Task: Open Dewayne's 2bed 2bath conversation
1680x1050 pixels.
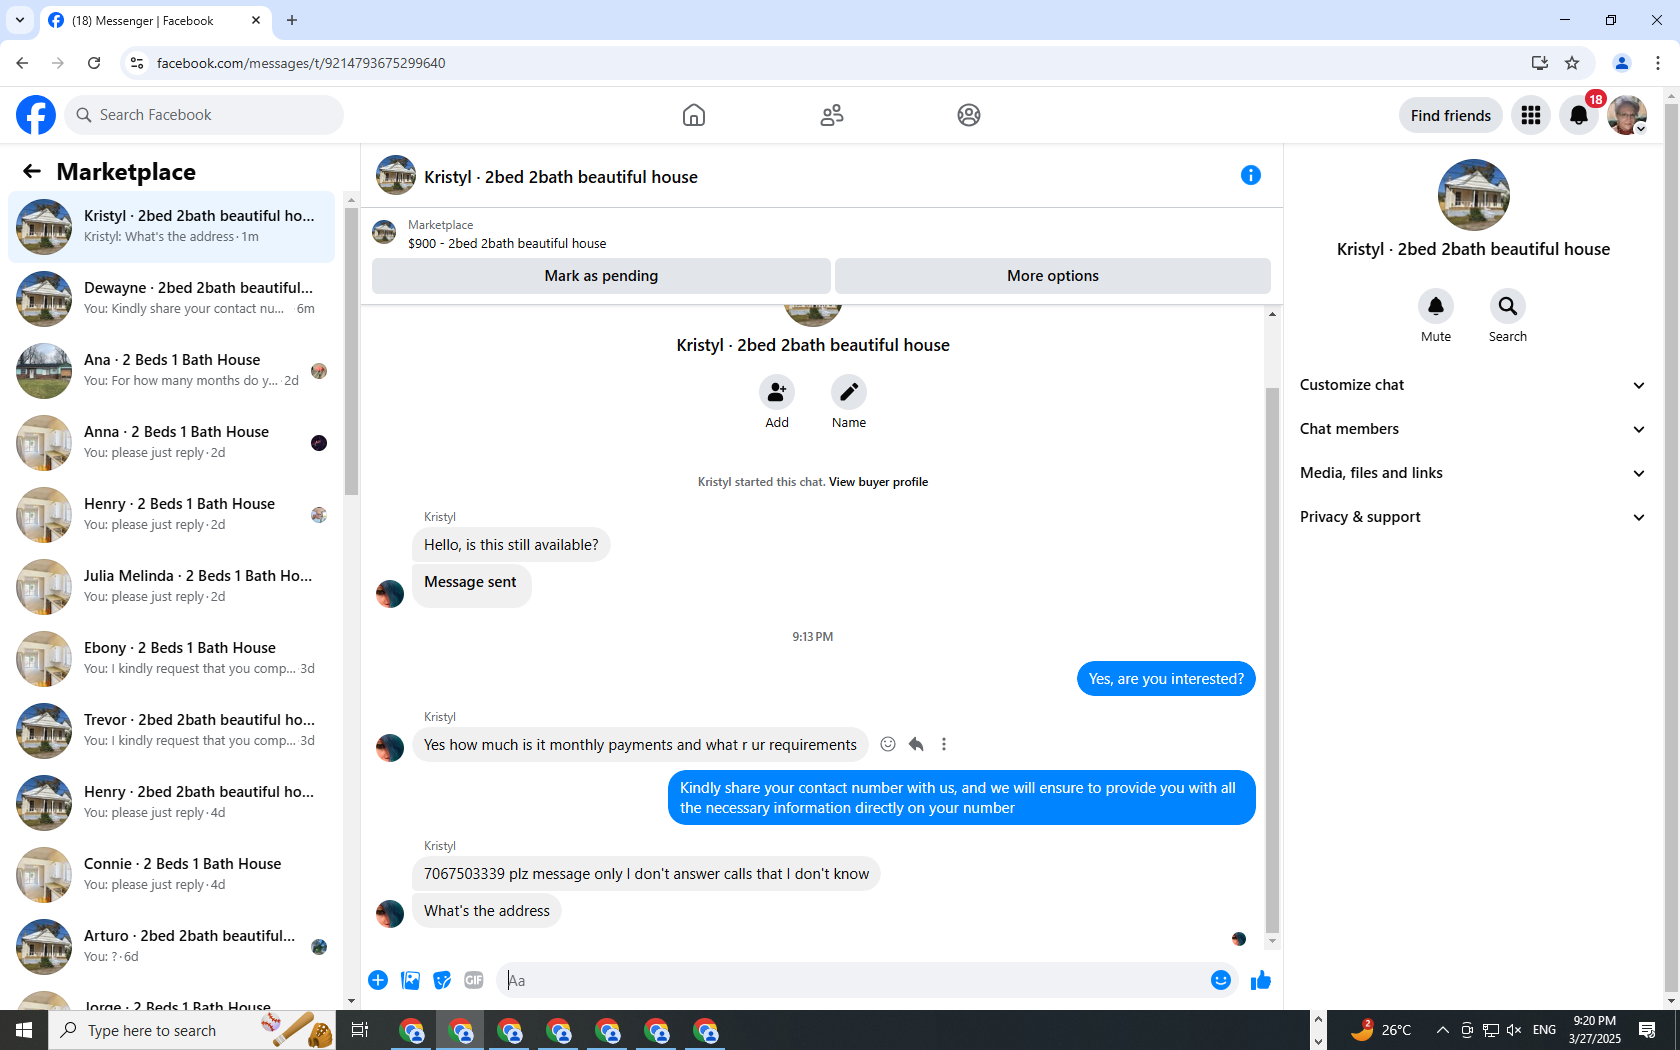Action: click(x=172, y=299)
